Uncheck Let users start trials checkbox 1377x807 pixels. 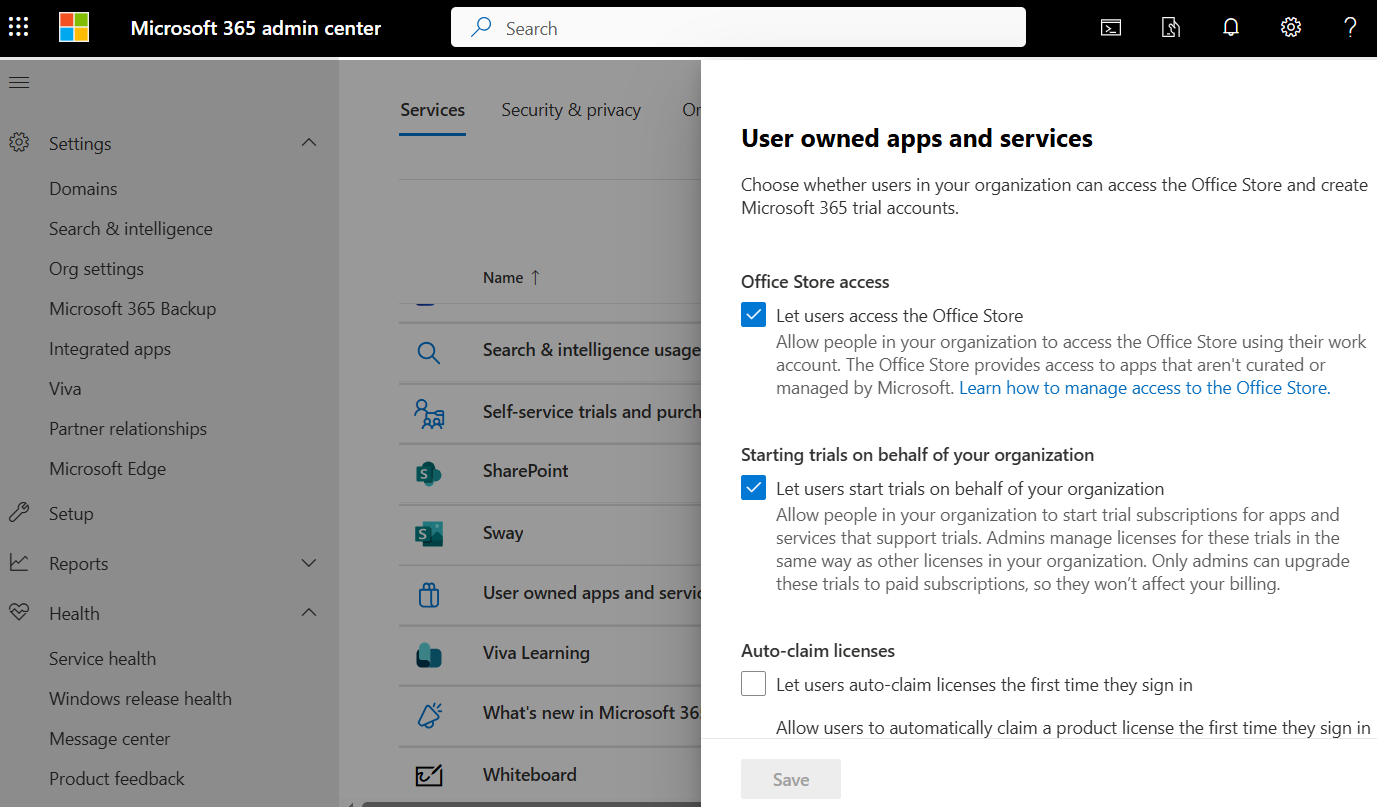pyautogui.click(x=754, y=488)
